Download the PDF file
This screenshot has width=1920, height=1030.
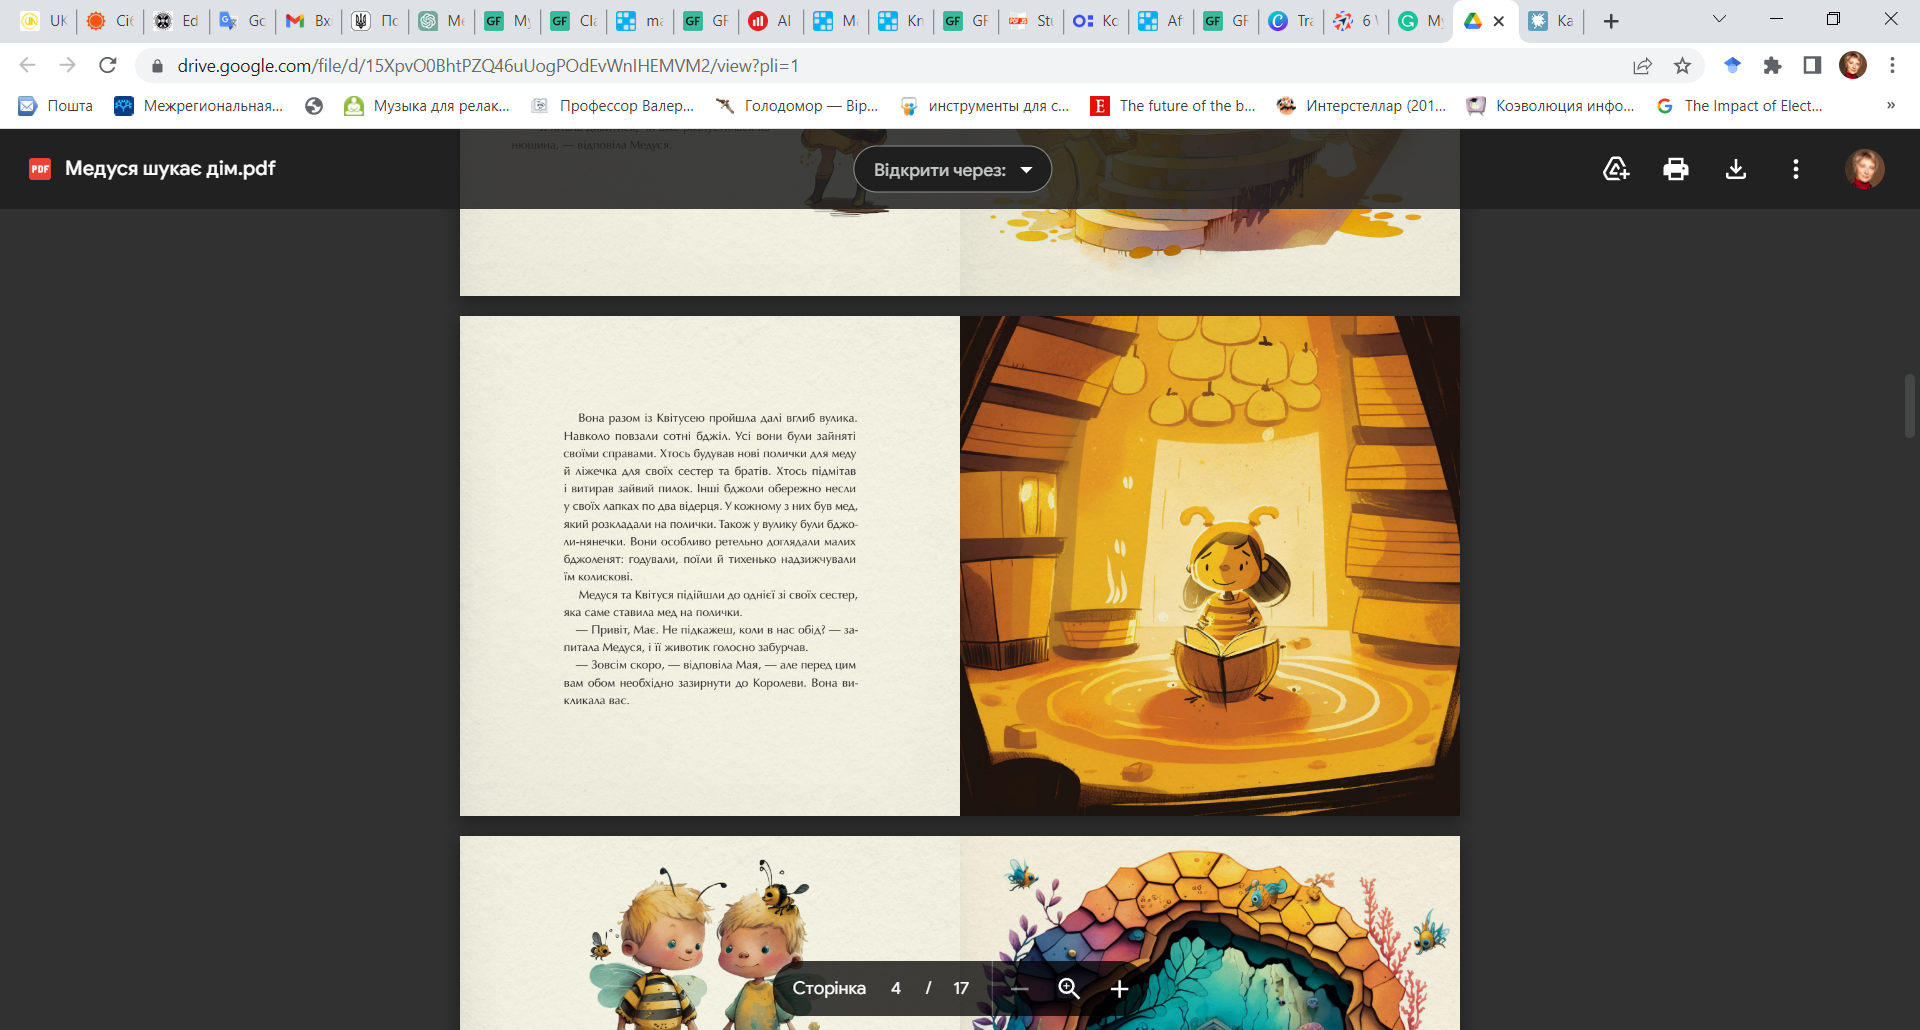[1736, 169]
